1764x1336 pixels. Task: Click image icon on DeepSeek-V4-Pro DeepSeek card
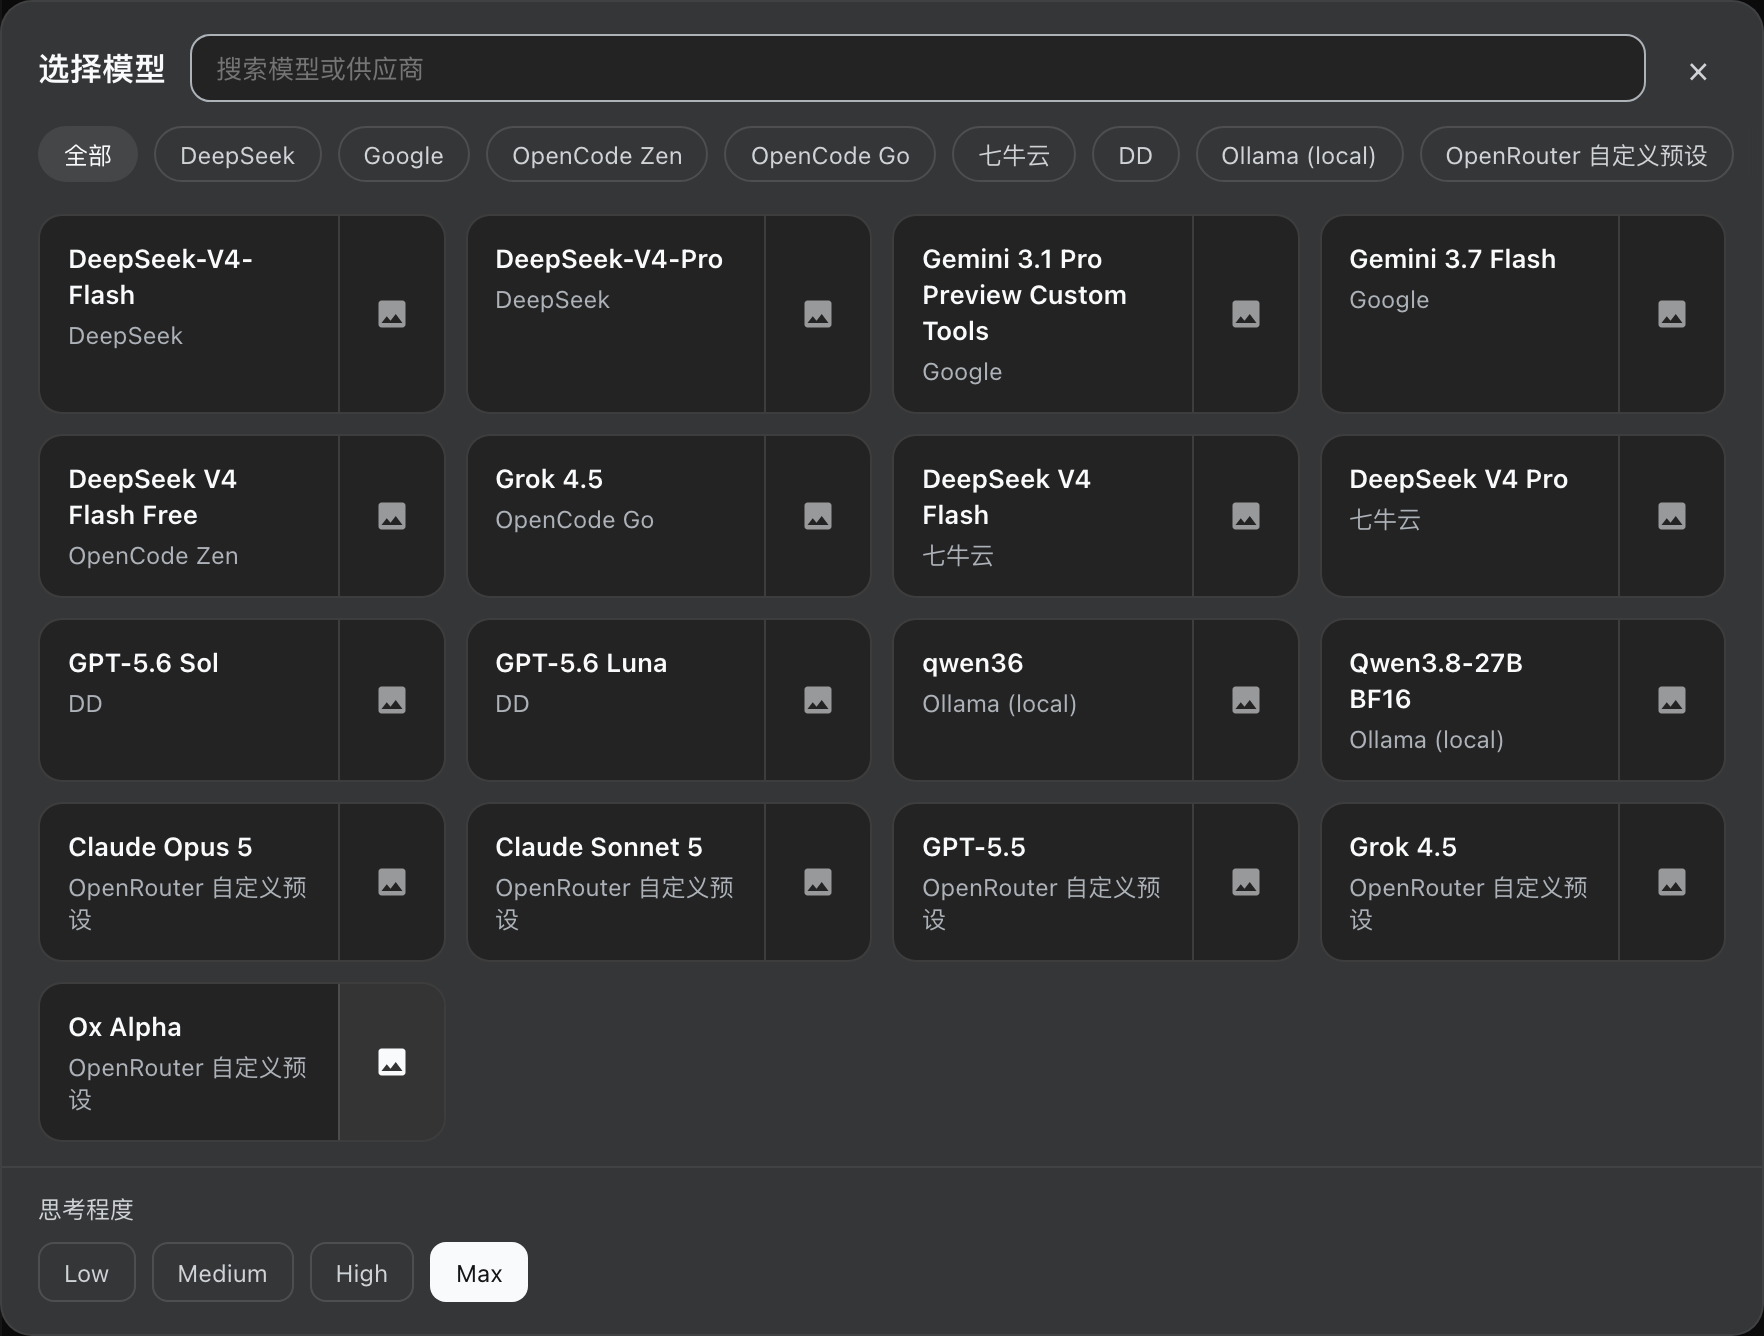tap(818, 314)
